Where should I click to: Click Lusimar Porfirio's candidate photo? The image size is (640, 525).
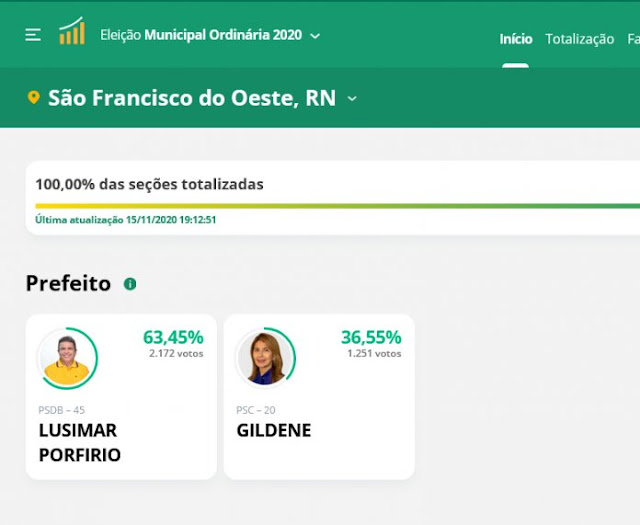(x=67, y=358)
